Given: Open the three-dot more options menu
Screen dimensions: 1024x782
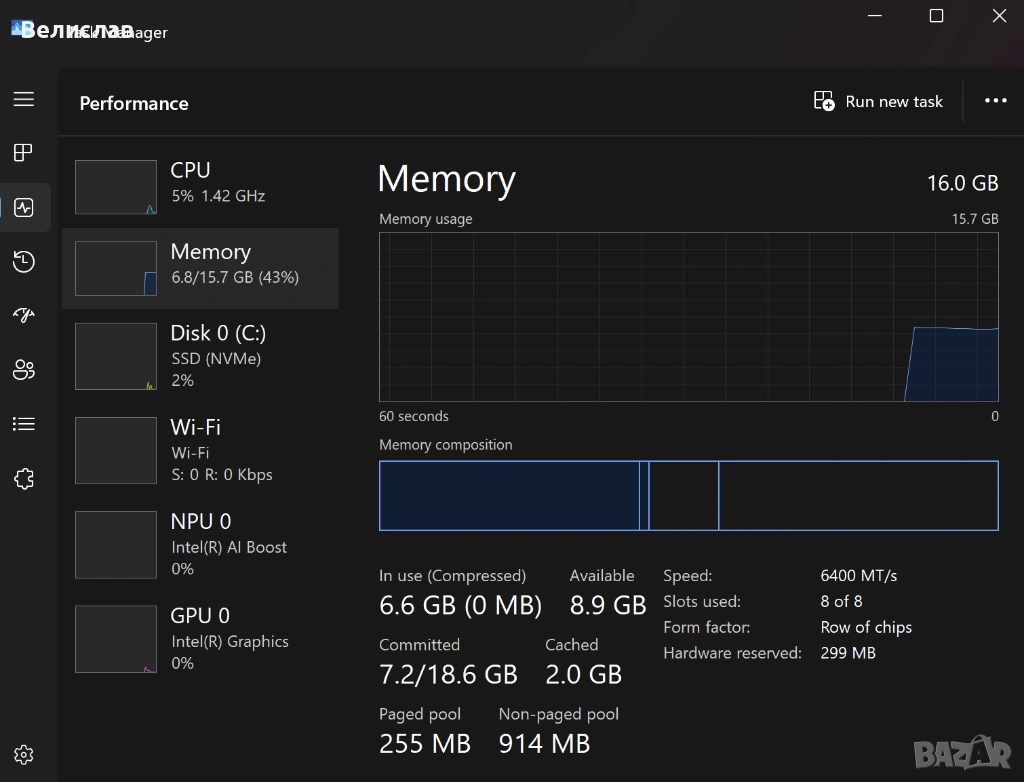Looking at the screenshot, I should pos(995,102).
